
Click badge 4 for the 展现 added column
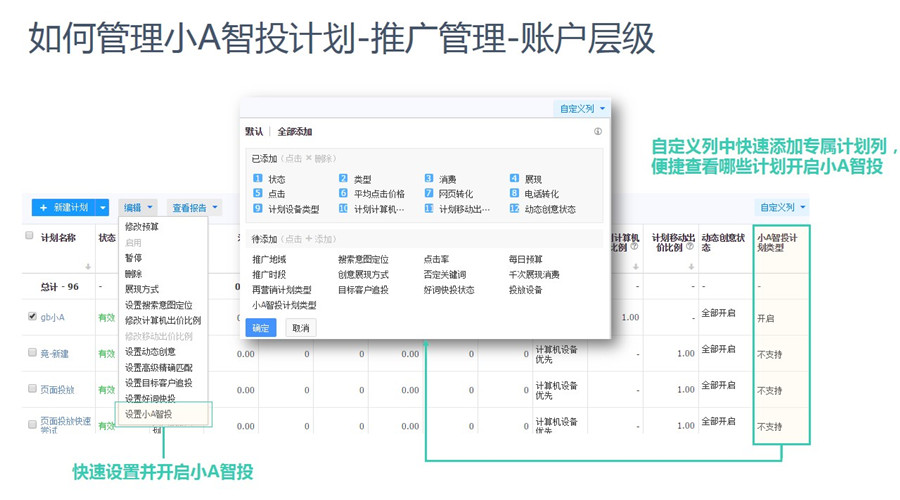[x=514, y=179]
